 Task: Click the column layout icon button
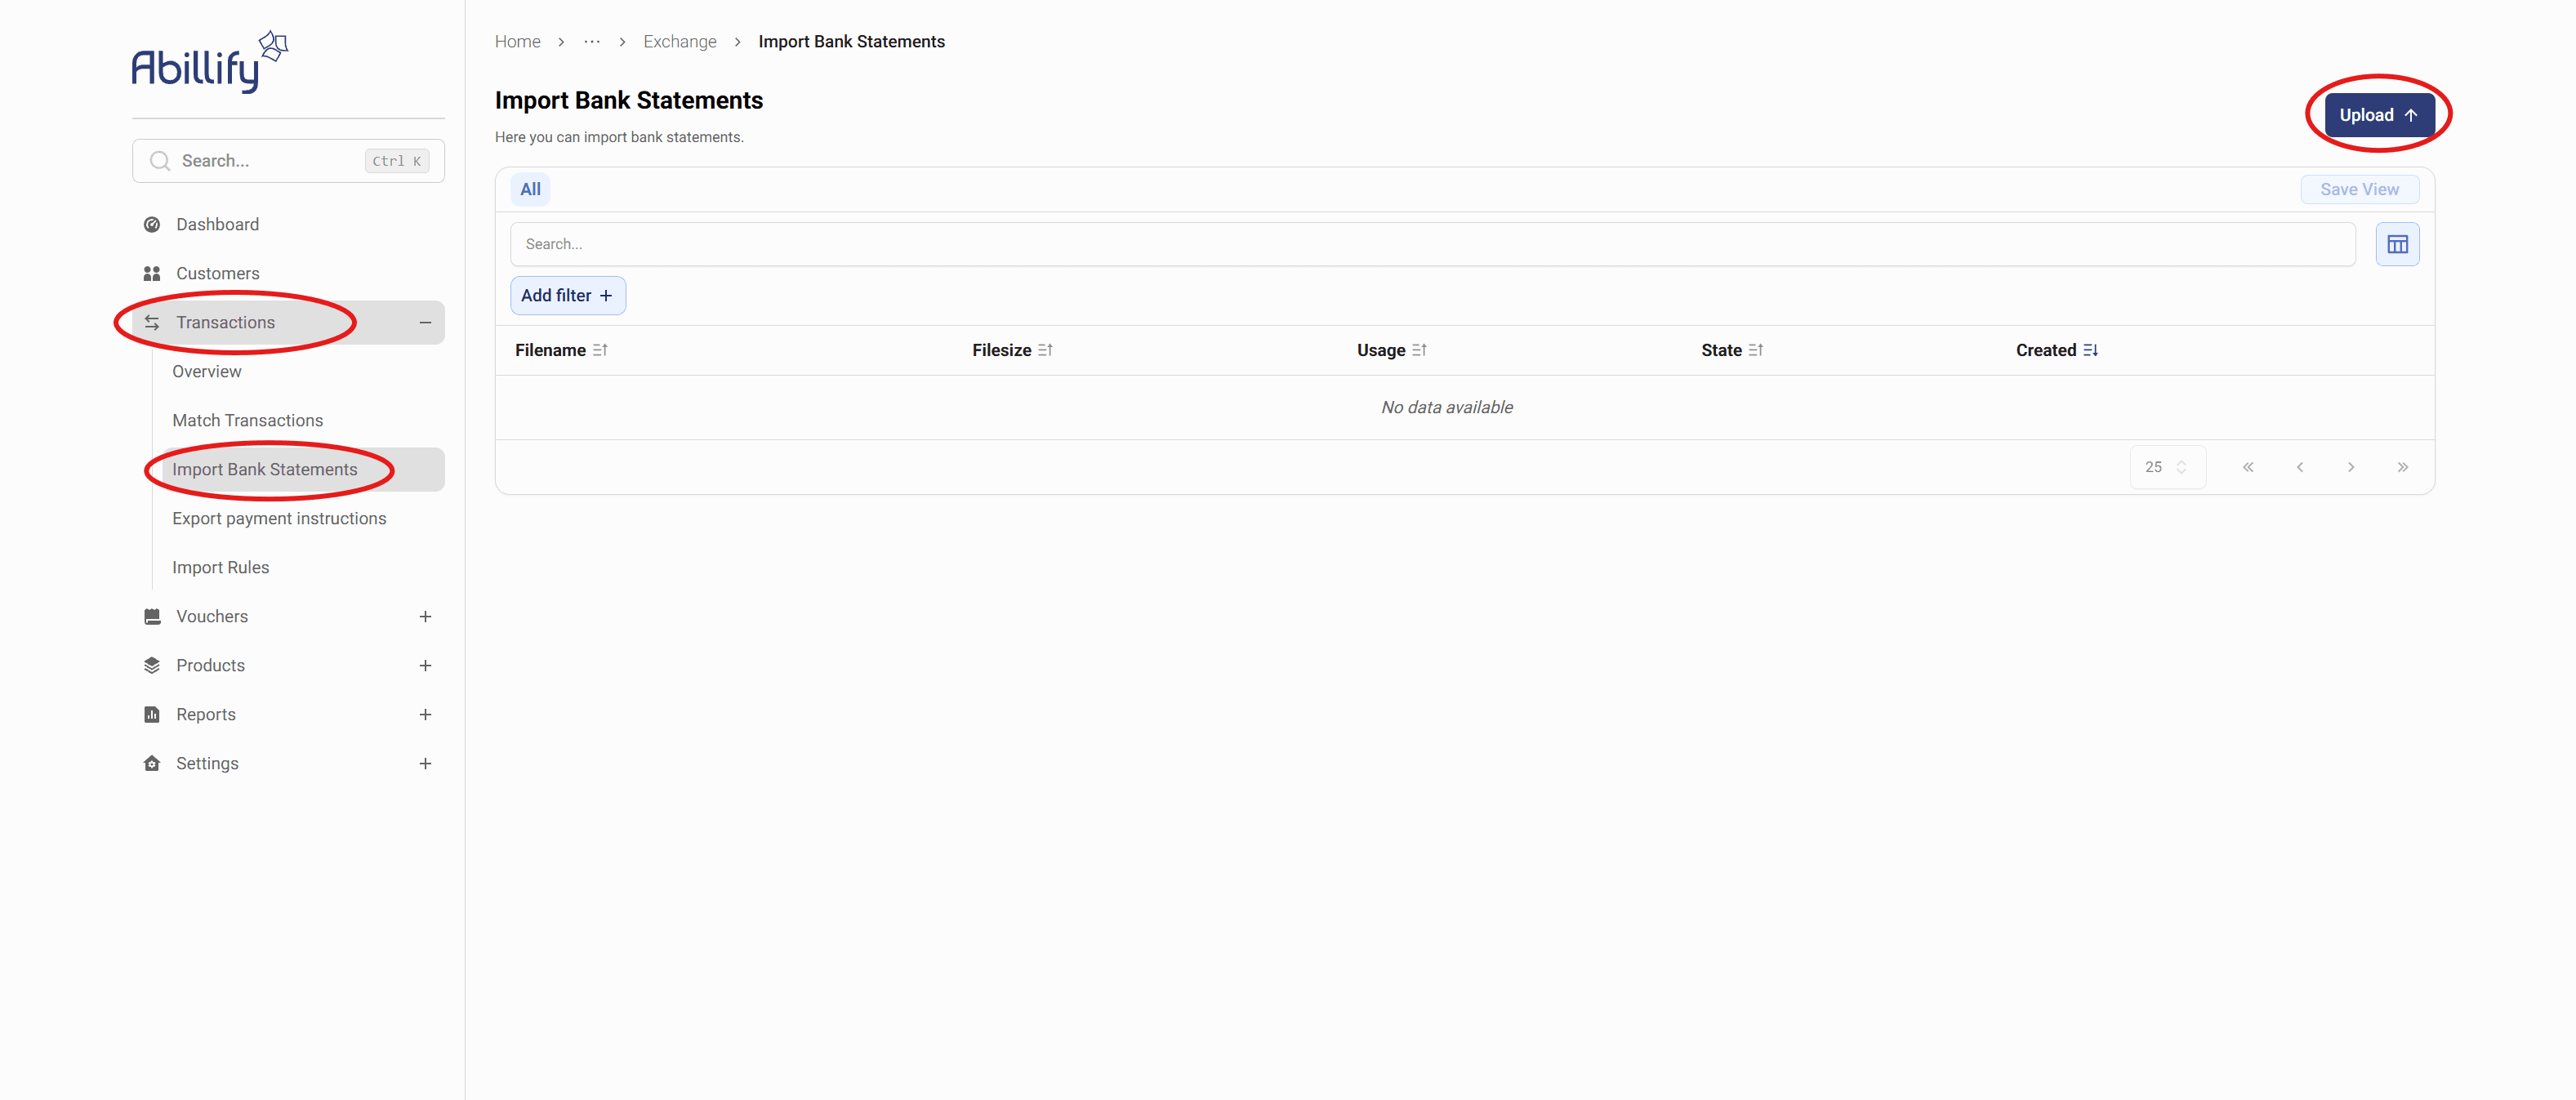2397,244
